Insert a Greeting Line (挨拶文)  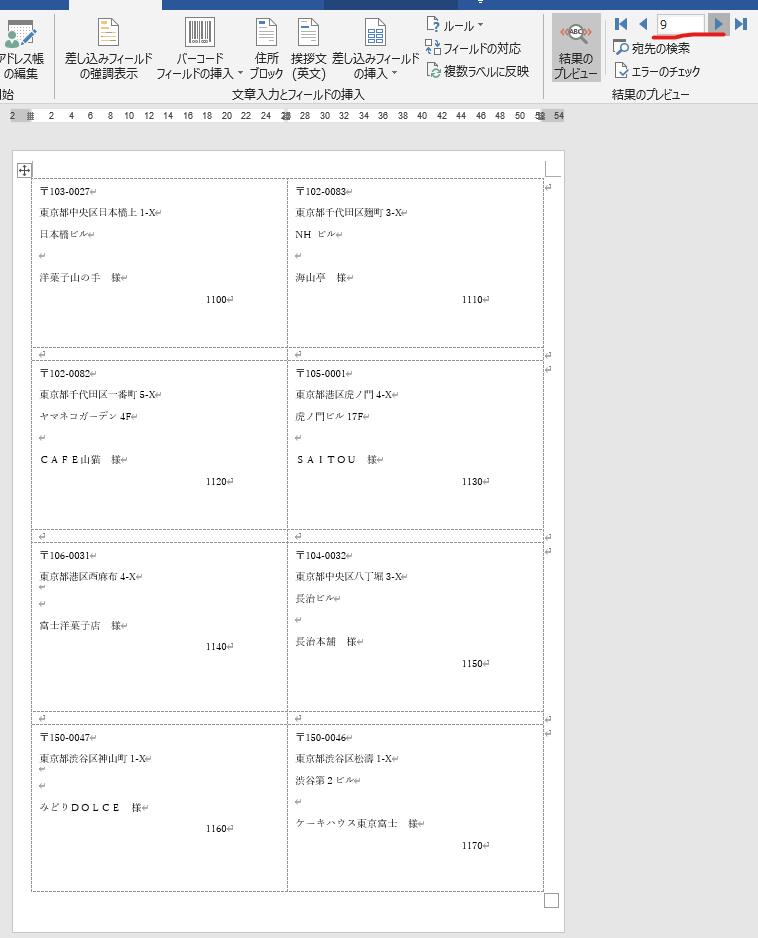309,48
